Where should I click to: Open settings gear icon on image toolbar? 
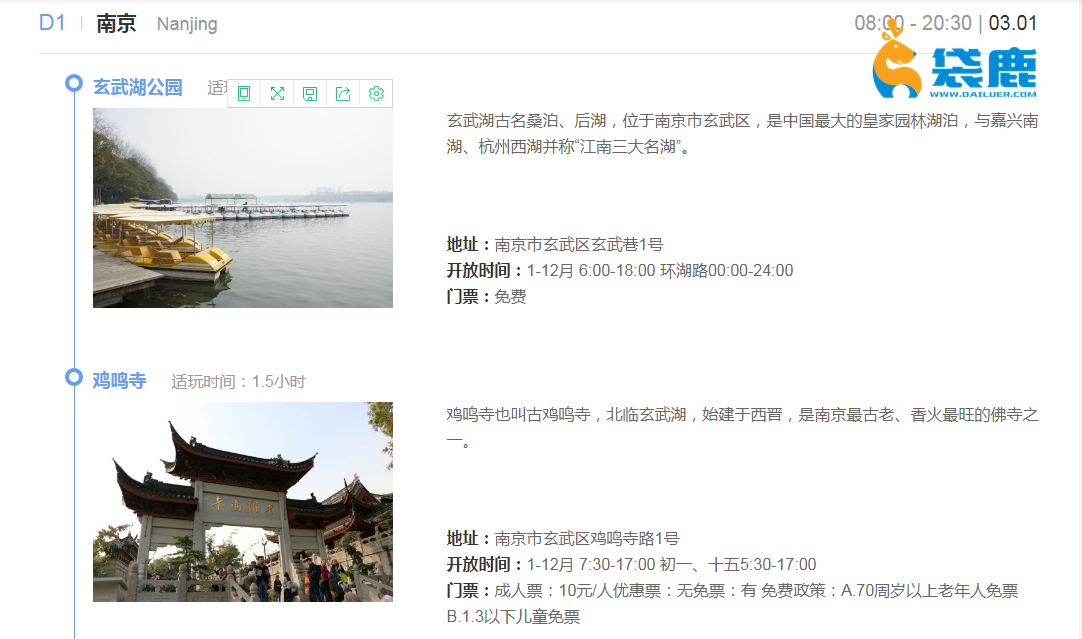376,94
